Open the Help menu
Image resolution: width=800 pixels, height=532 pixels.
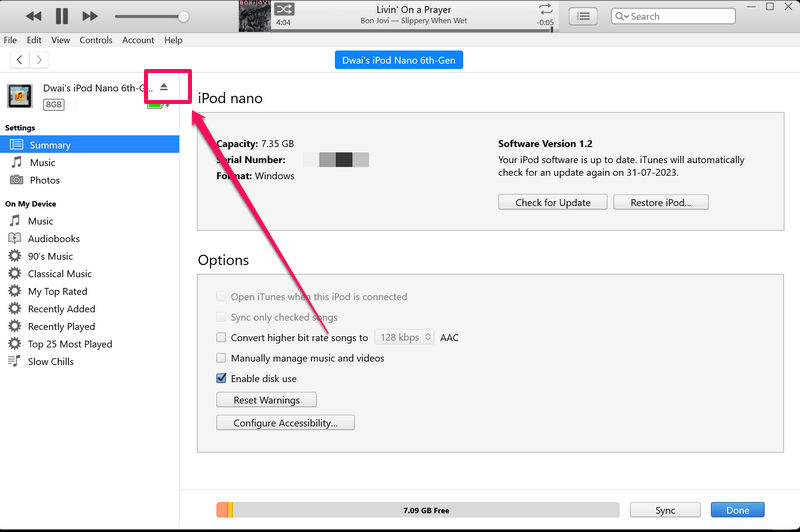[173, 40]
